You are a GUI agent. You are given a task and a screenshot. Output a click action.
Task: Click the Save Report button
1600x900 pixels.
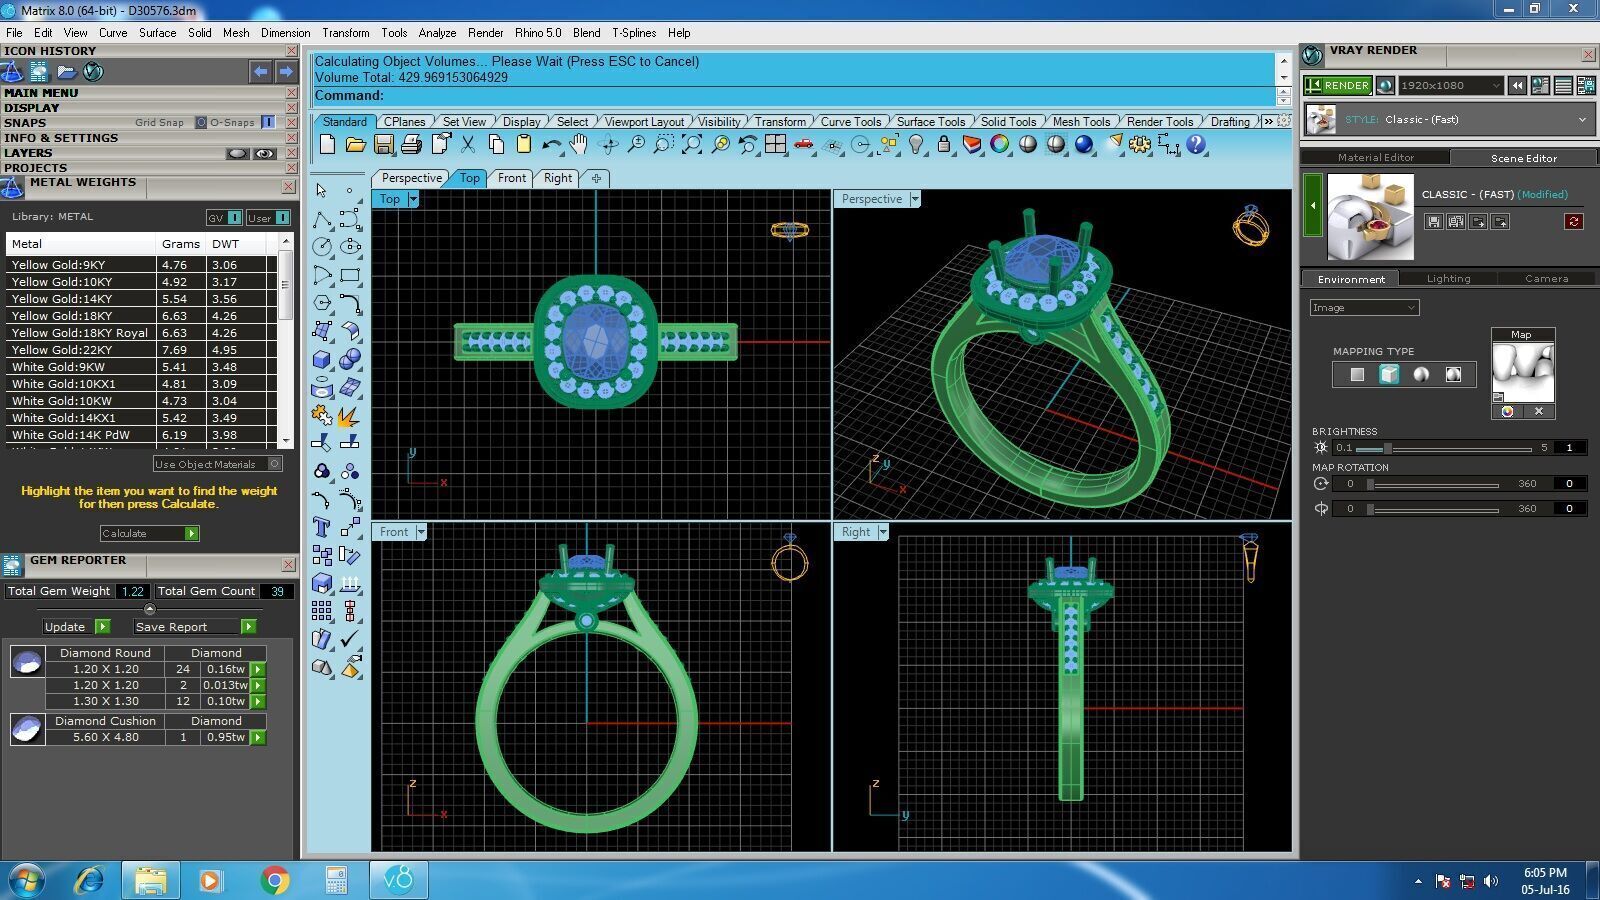click(x=195, y=627)
